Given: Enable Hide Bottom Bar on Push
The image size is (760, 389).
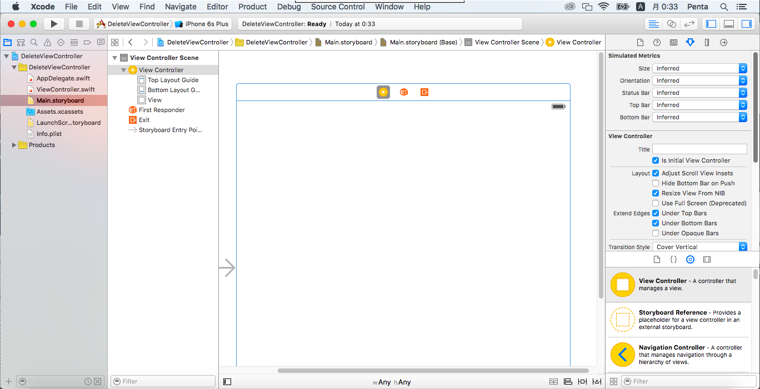Looking at the screenshot, I should pos(655,183).
